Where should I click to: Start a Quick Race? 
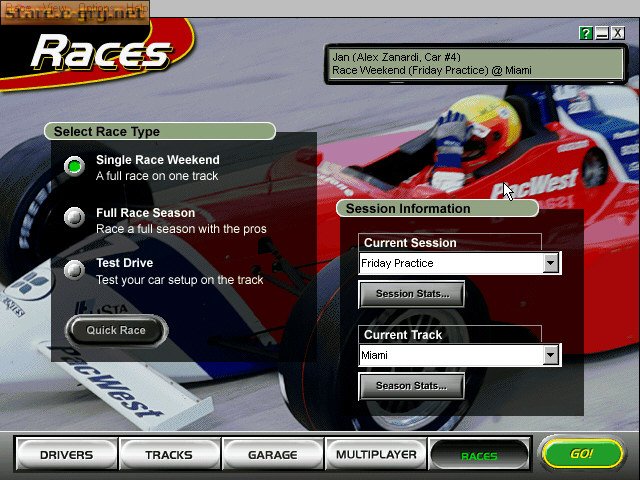116,330
